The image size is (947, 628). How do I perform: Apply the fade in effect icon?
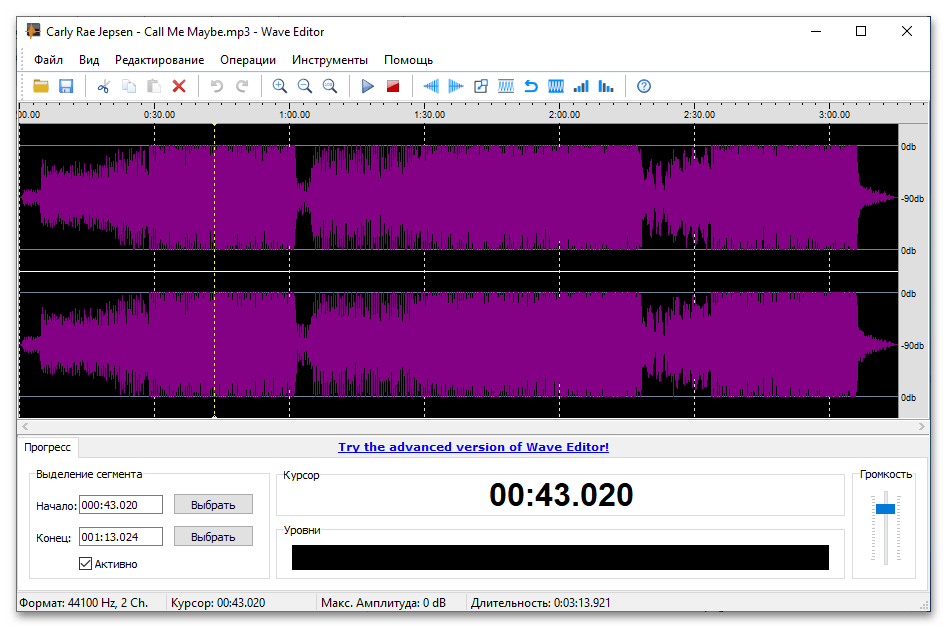pyautogui.click(x=431, y=86)
